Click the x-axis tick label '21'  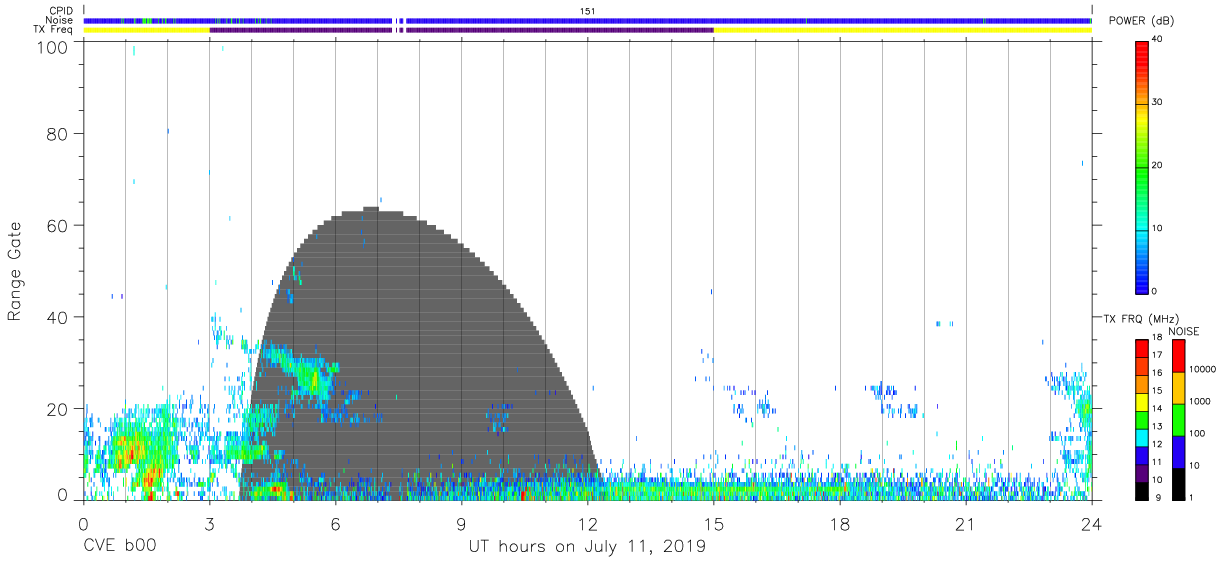coord(965,524)
